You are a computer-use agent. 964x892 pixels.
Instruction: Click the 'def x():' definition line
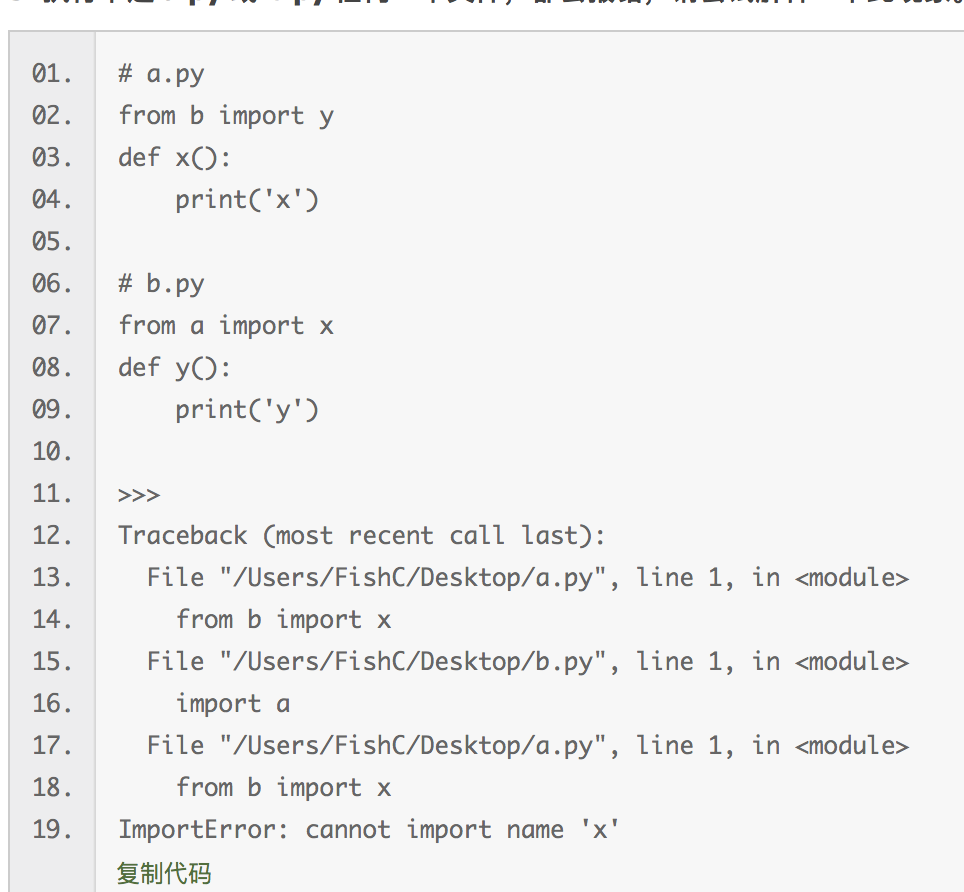click(174, 158)
